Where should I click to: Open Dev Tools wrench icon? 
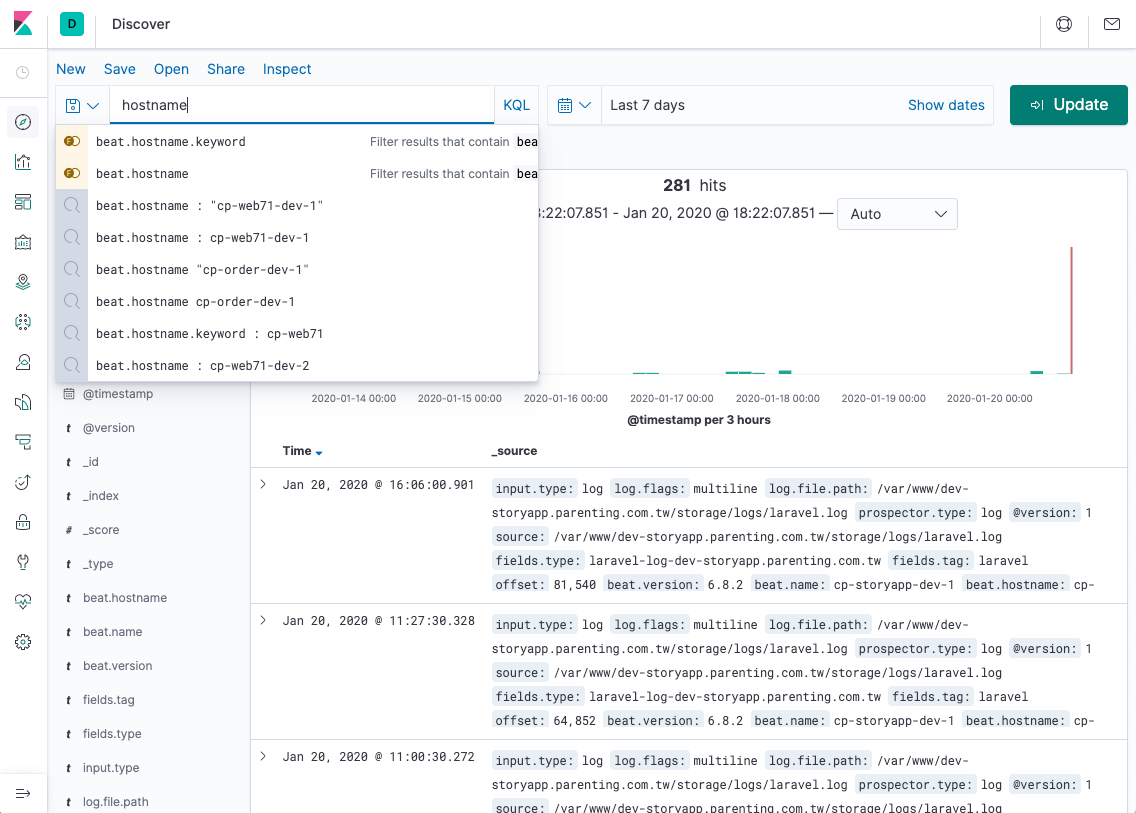[x=23, y=561]
